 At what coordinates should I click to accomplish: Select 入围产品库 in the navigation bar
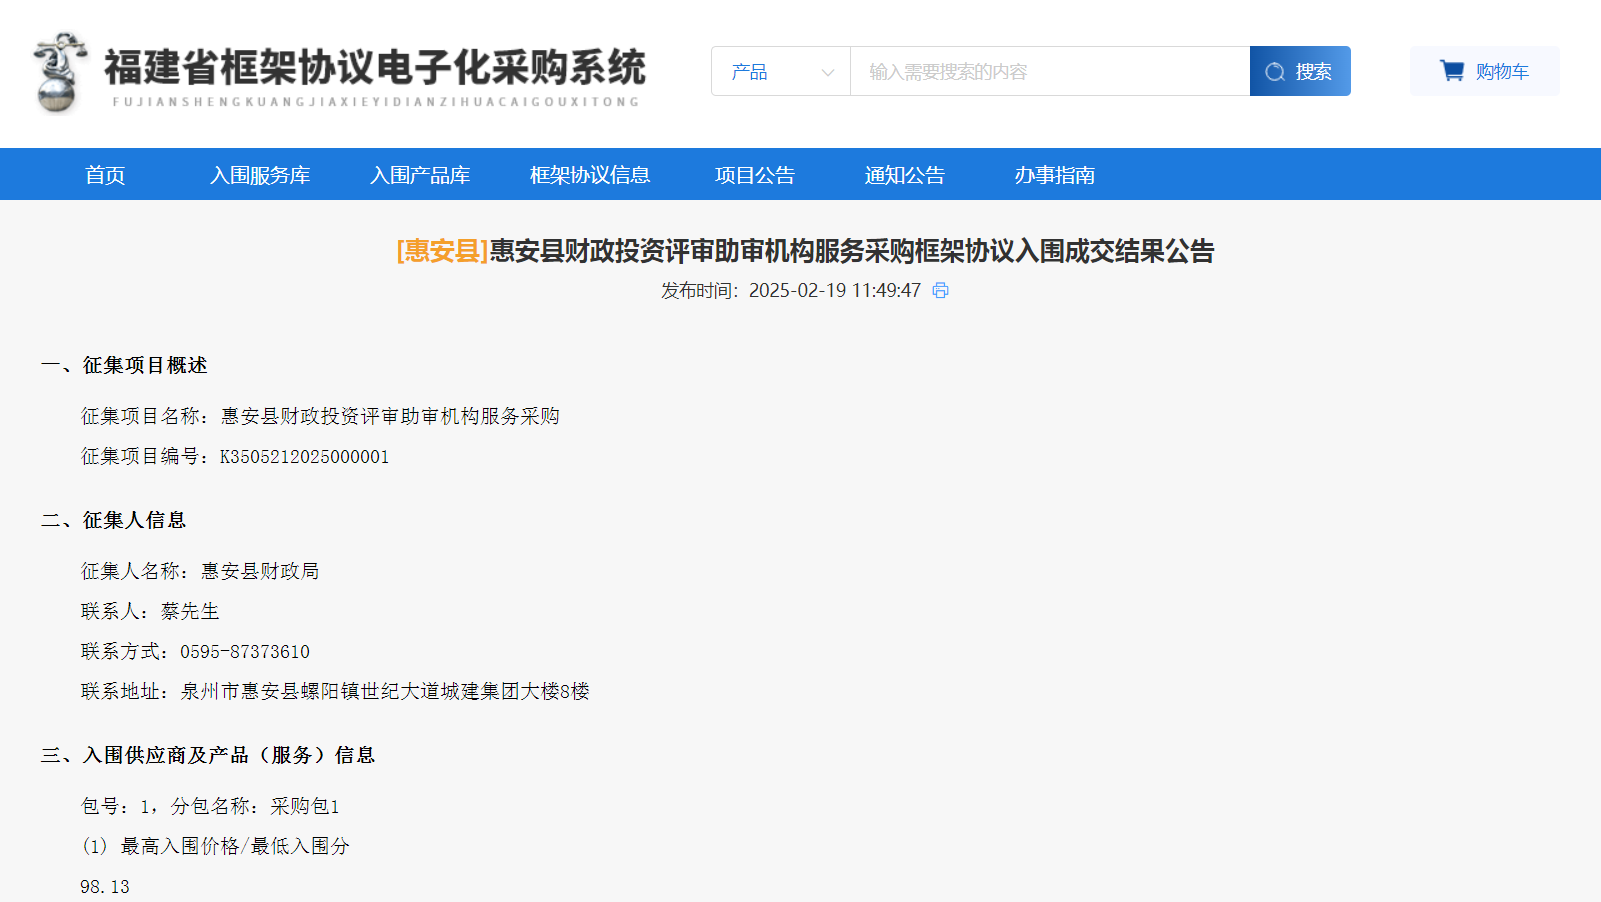pyautogui.click(x=420, y=175)
